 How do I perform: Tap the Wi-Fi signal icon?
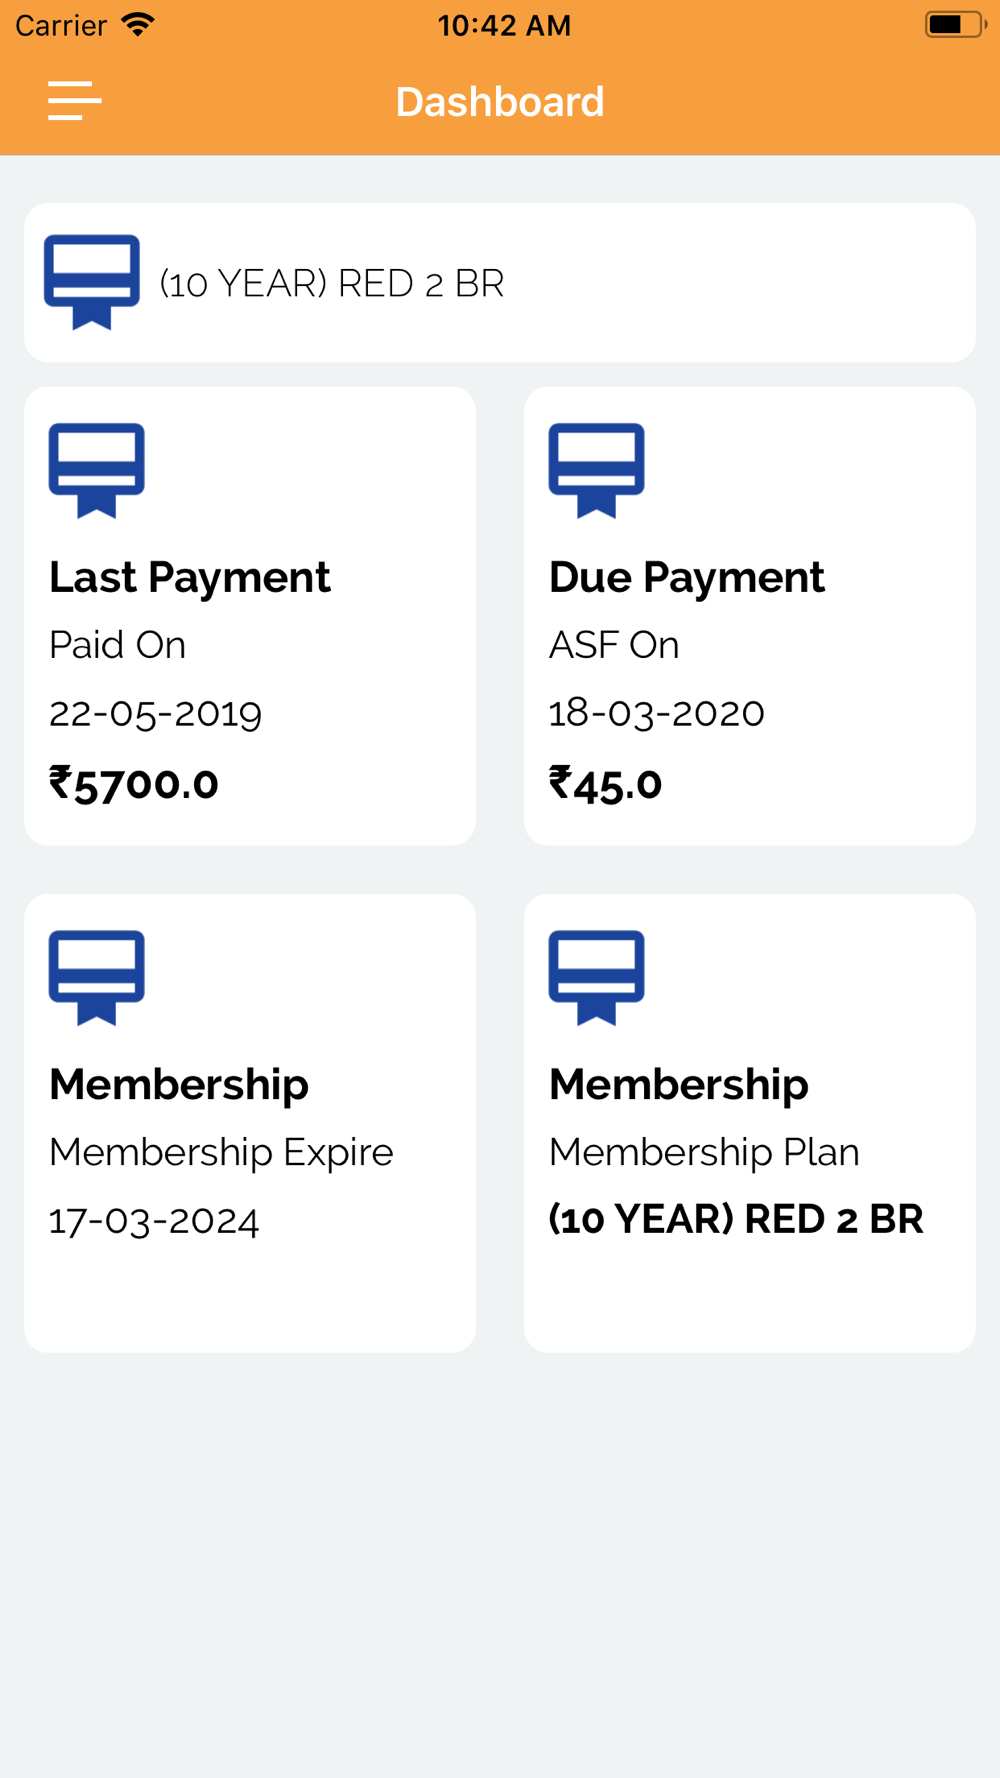pos(138,24)
